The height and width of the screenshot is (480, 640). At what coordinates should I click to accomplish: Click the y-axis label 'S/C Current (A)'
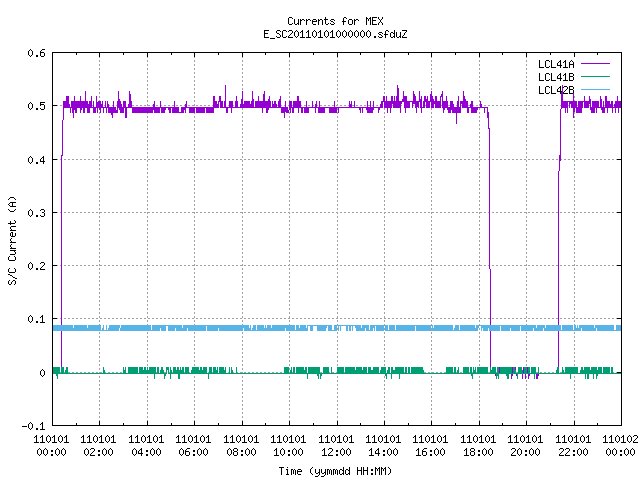13,241
